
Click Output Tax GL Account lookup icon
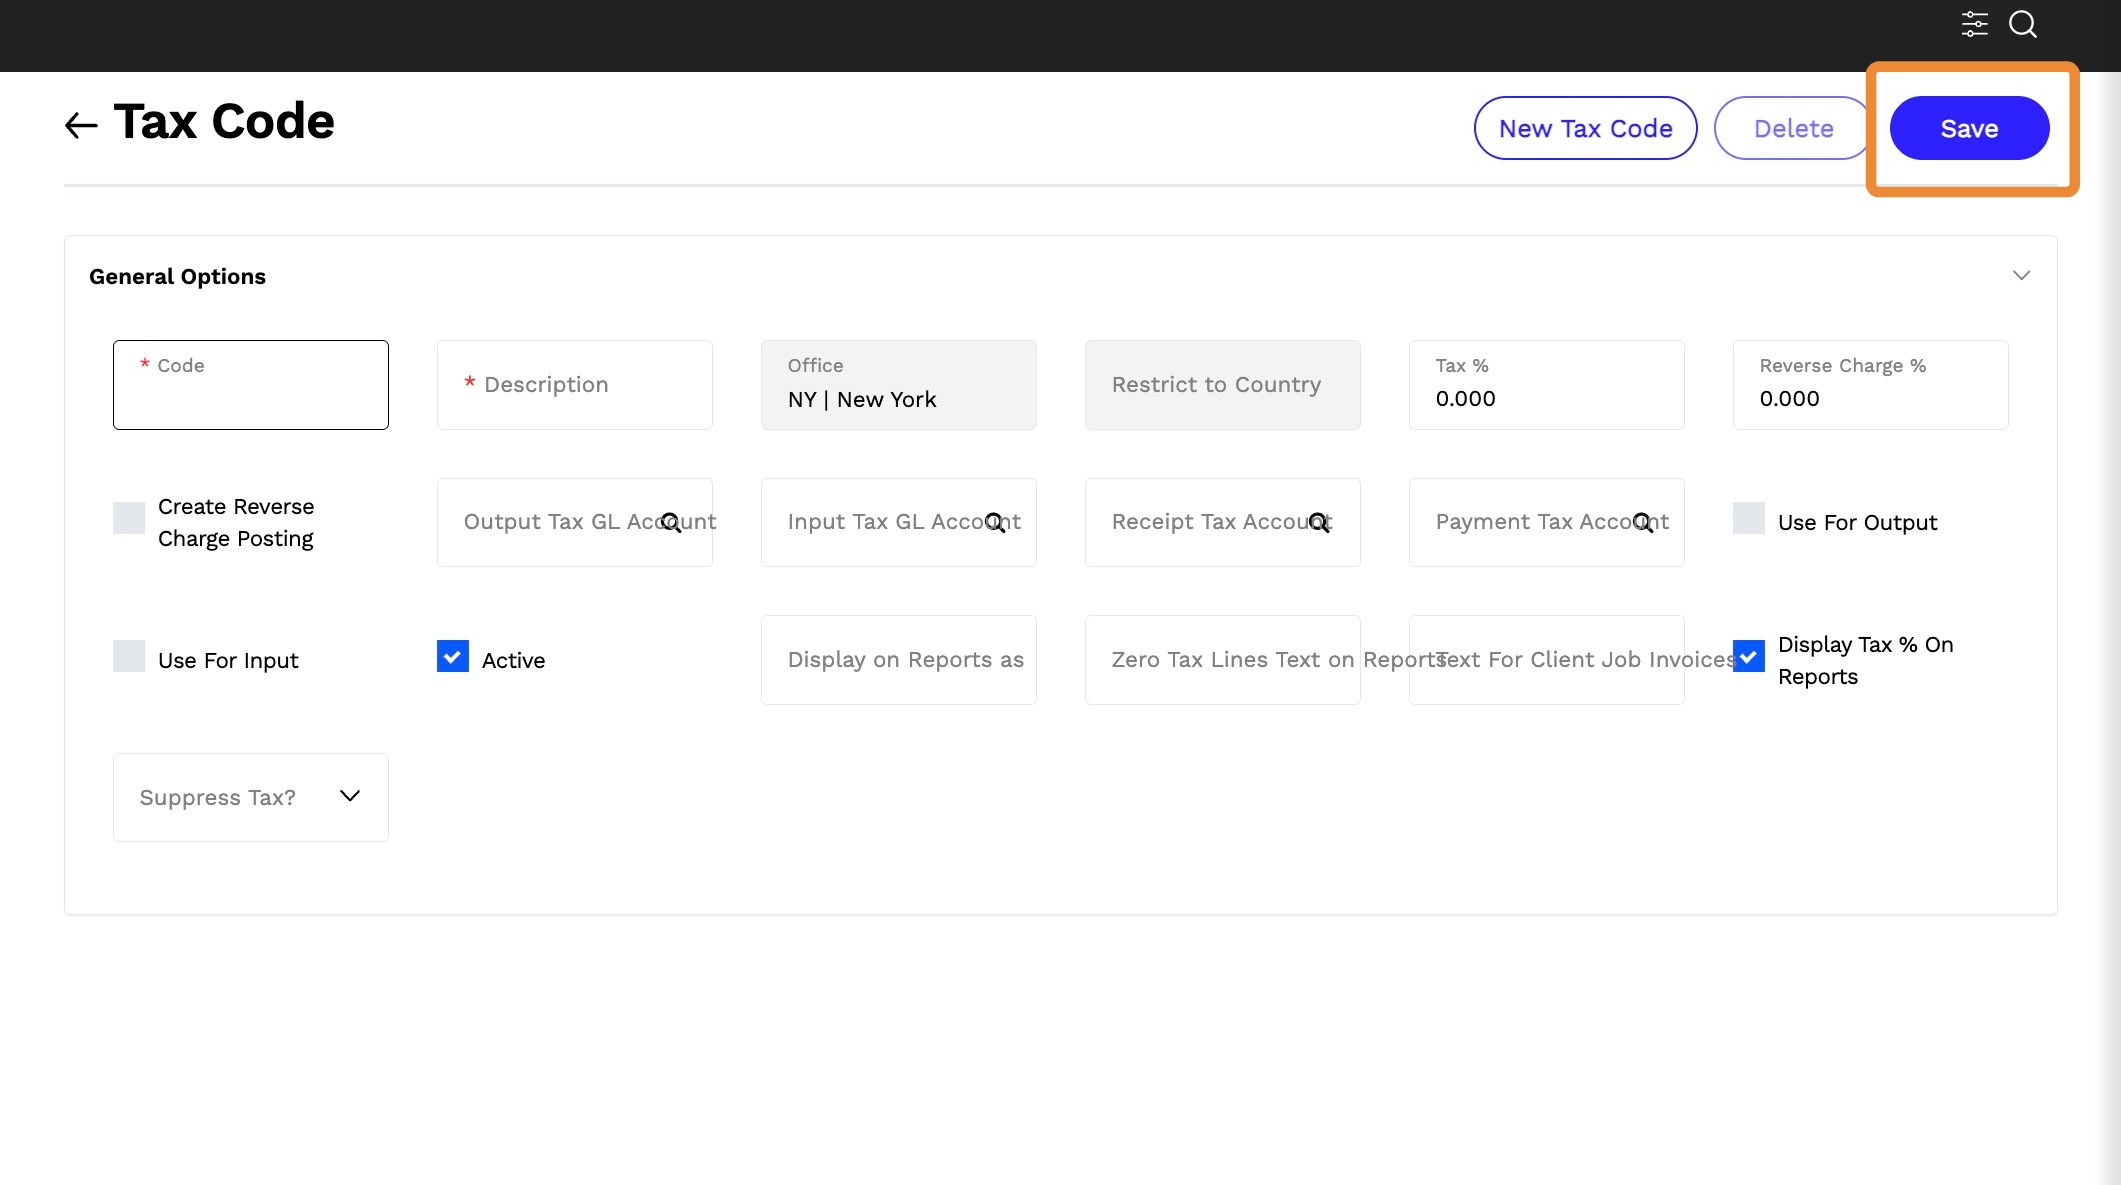671,522
